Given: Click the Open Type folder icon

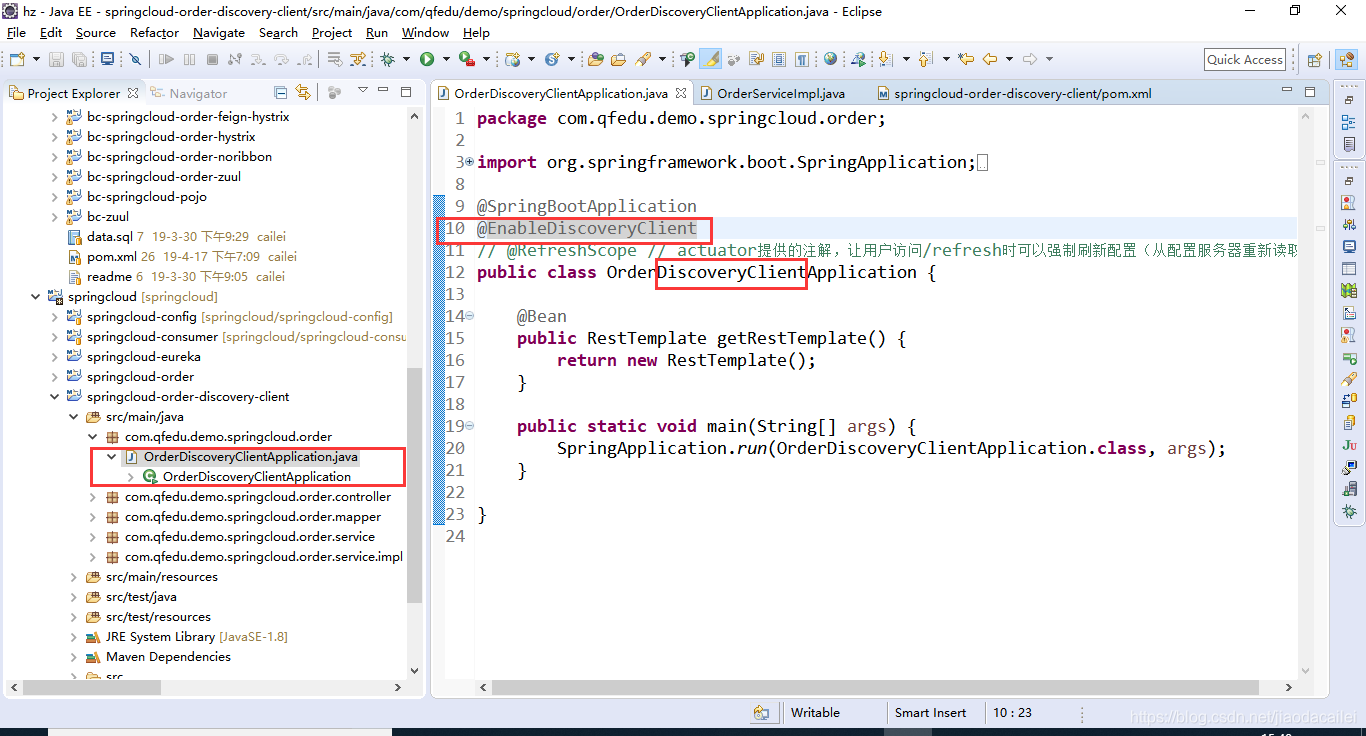Looking at the screenshot, I should coord(596,59).
